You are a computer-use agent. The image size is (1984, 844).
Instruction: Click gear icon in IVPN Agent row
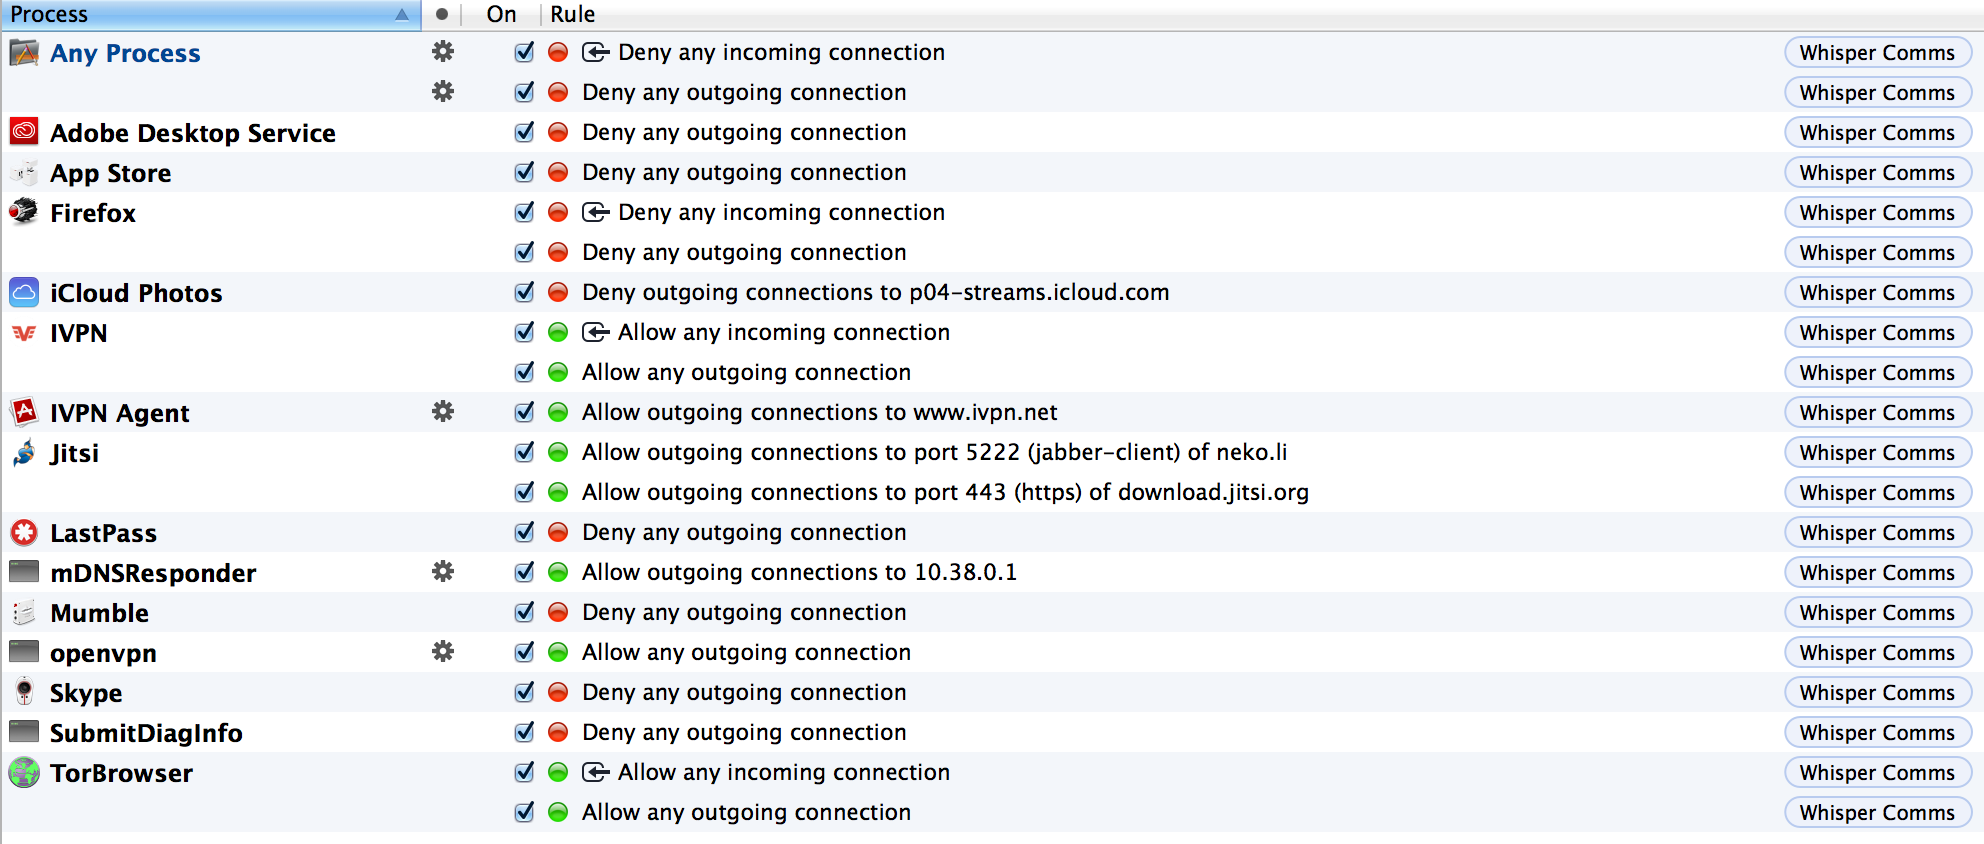click(443, 411)
